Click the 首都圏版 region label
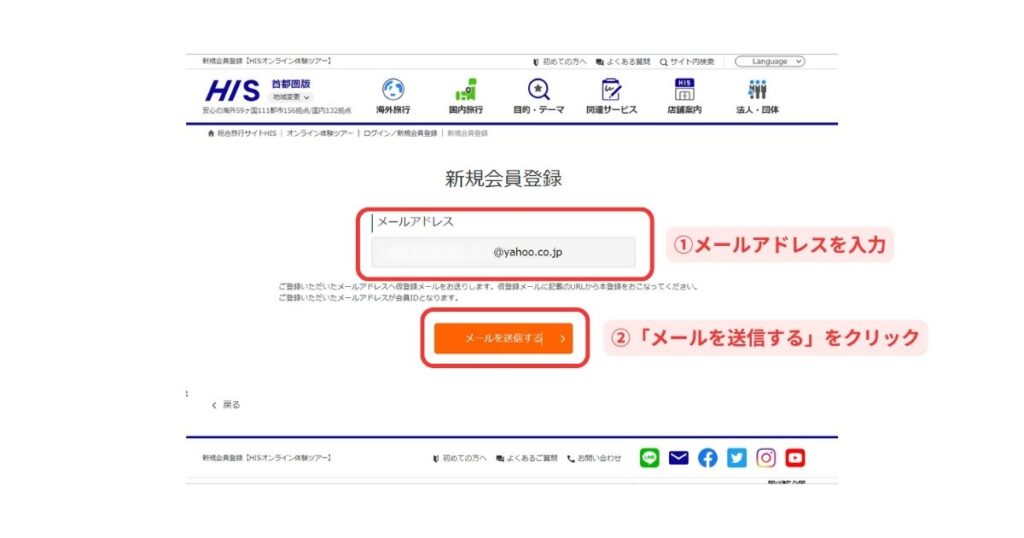 (x=291, y=84)
